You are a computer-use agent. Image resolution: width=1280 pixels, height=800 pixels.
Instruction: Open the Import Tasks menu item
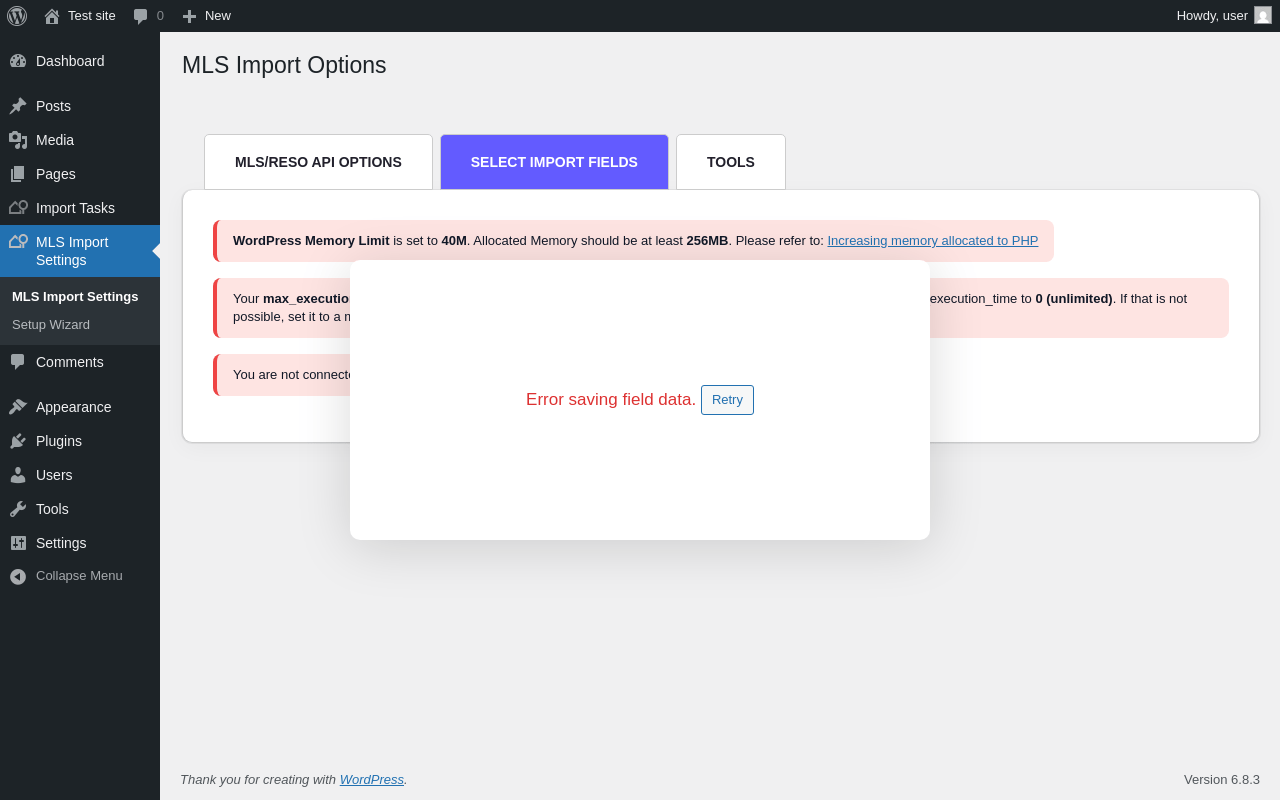pos(75,208)
